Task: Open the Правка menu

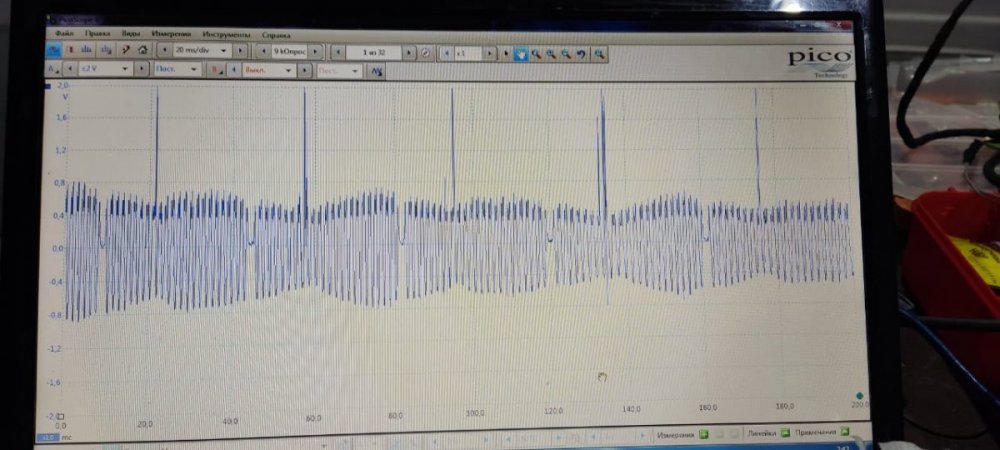Action: (97, 33)
